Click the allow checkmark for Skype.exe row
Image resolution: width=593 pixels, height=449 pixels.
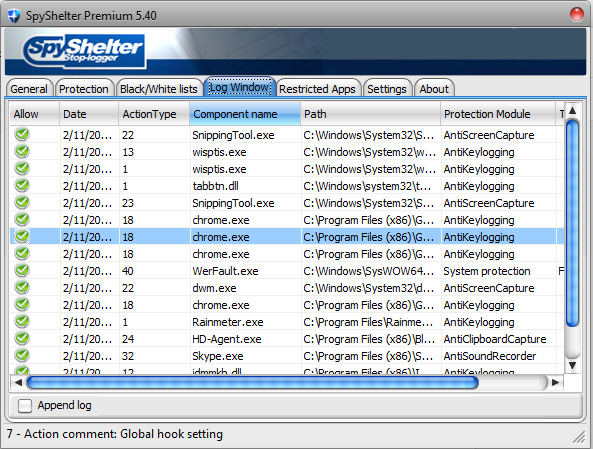(x=22, y=356)
